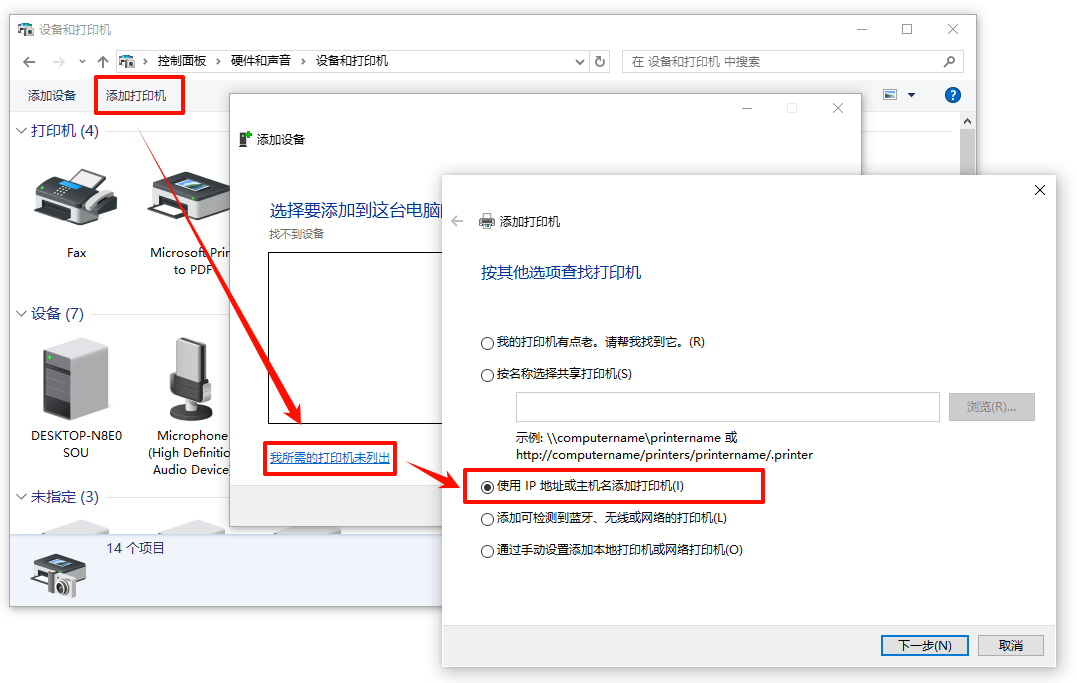Collapse the 打印机 (4) group

(x=21, y=131)
